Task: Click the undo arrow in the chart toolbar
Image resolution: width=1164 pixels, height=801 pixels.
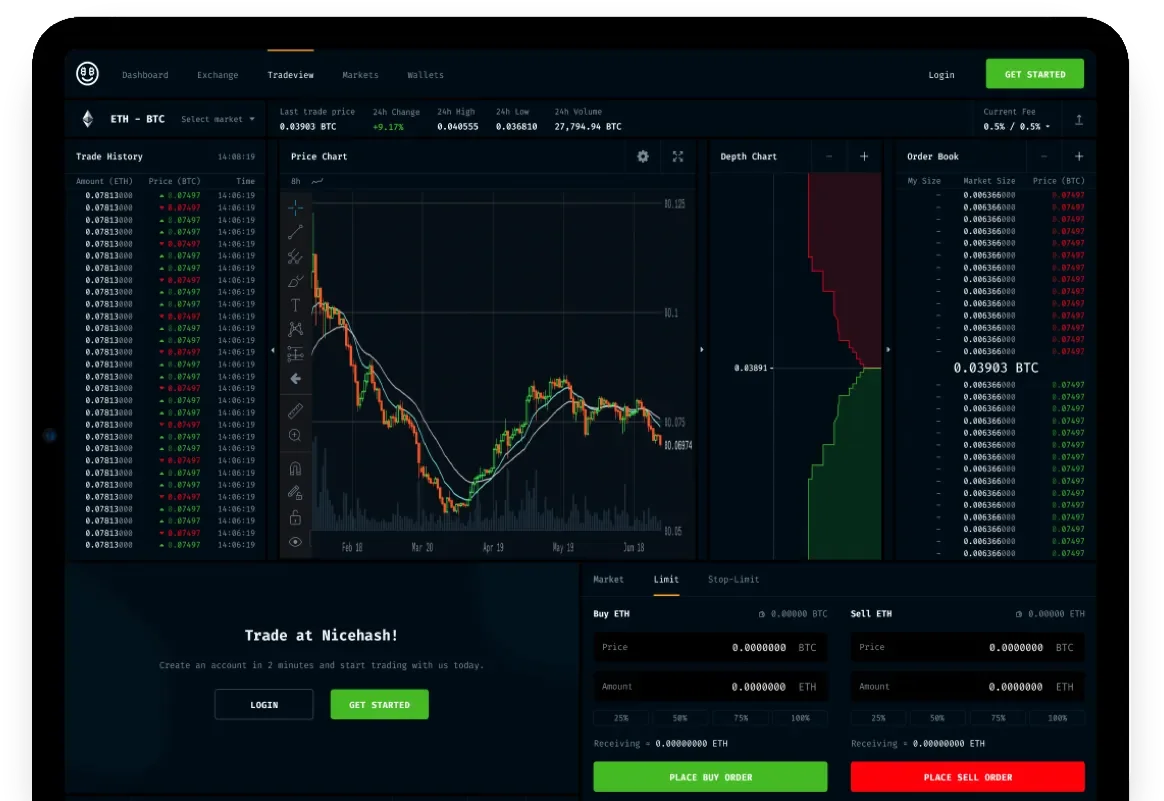Action: [295, 378]
